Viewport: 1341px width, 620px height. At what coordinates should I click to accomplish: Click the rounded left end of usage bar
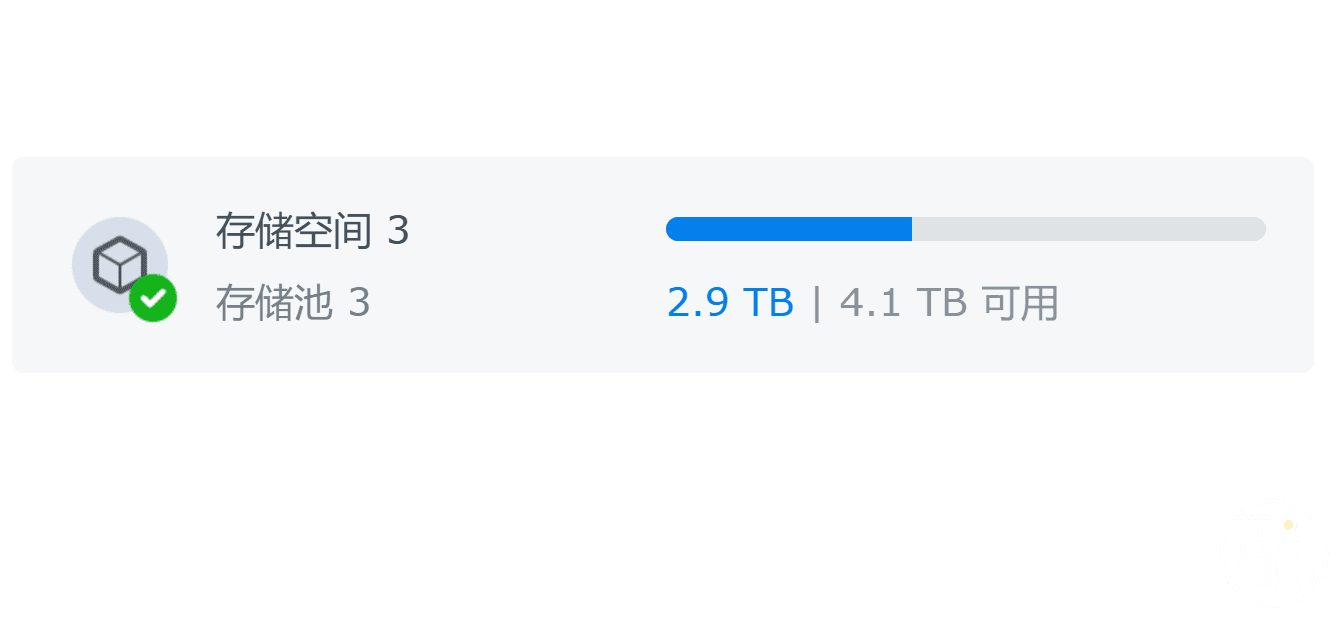(674, 229)
